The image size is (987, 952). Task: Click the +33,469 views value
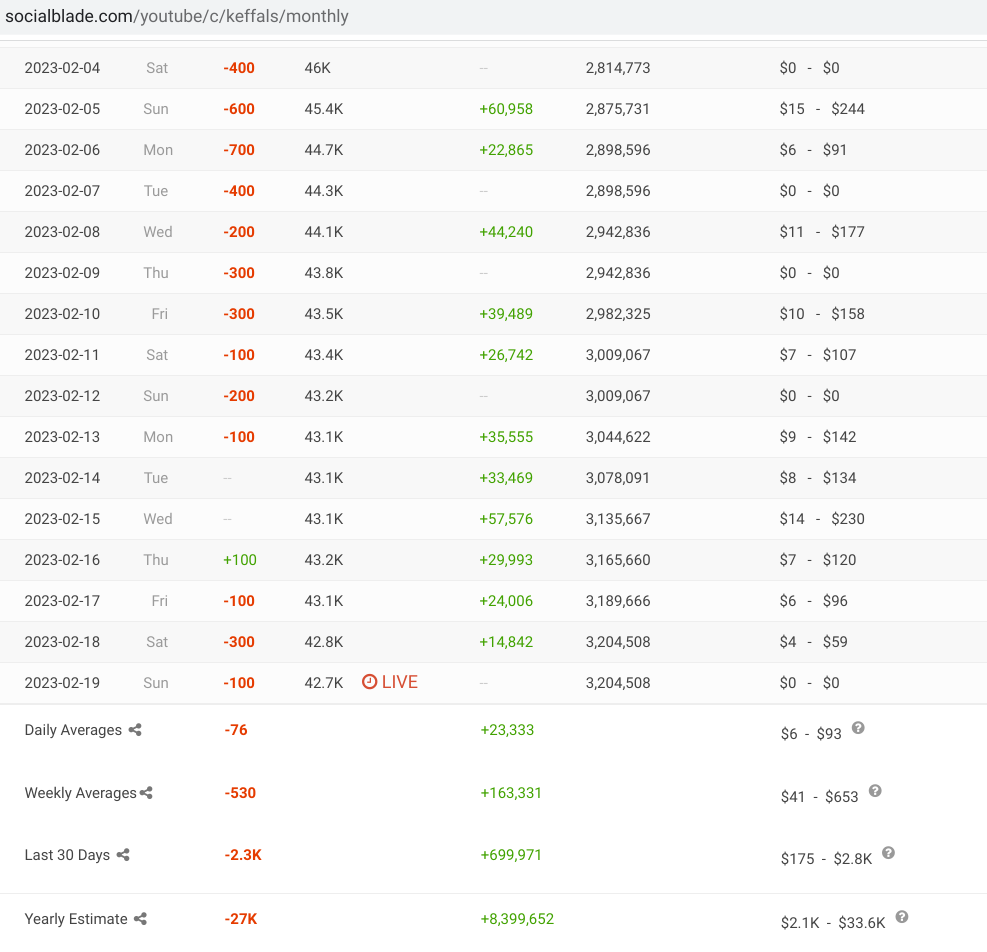coord(506,477)
